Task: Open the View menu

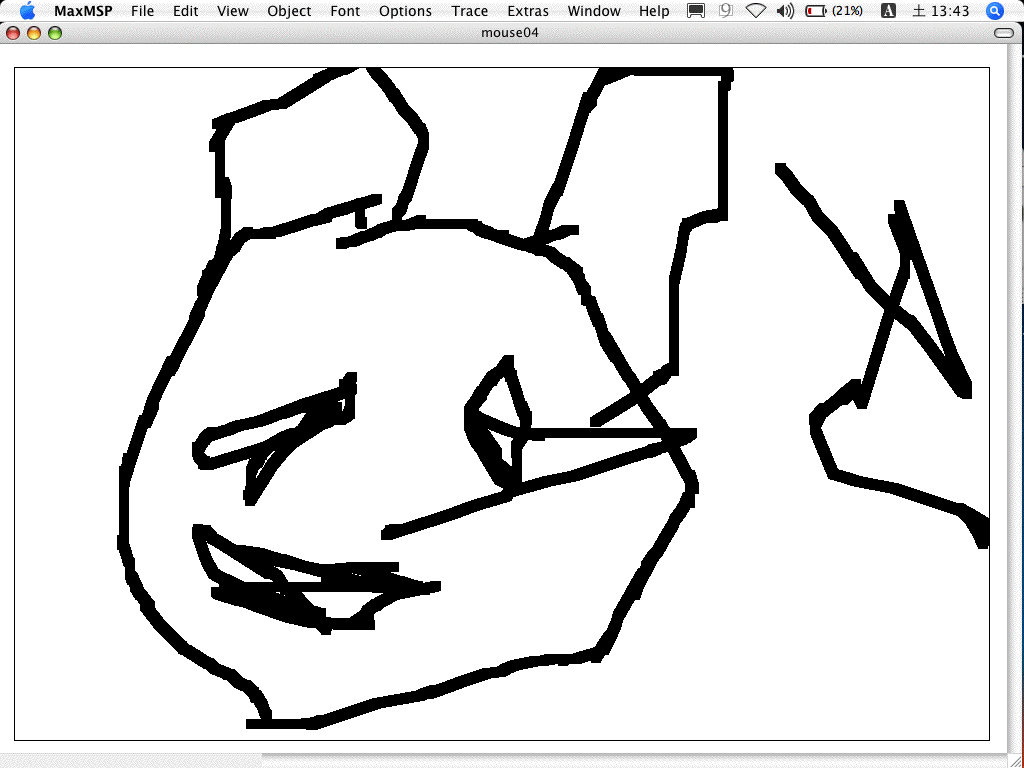Action: 232,11
